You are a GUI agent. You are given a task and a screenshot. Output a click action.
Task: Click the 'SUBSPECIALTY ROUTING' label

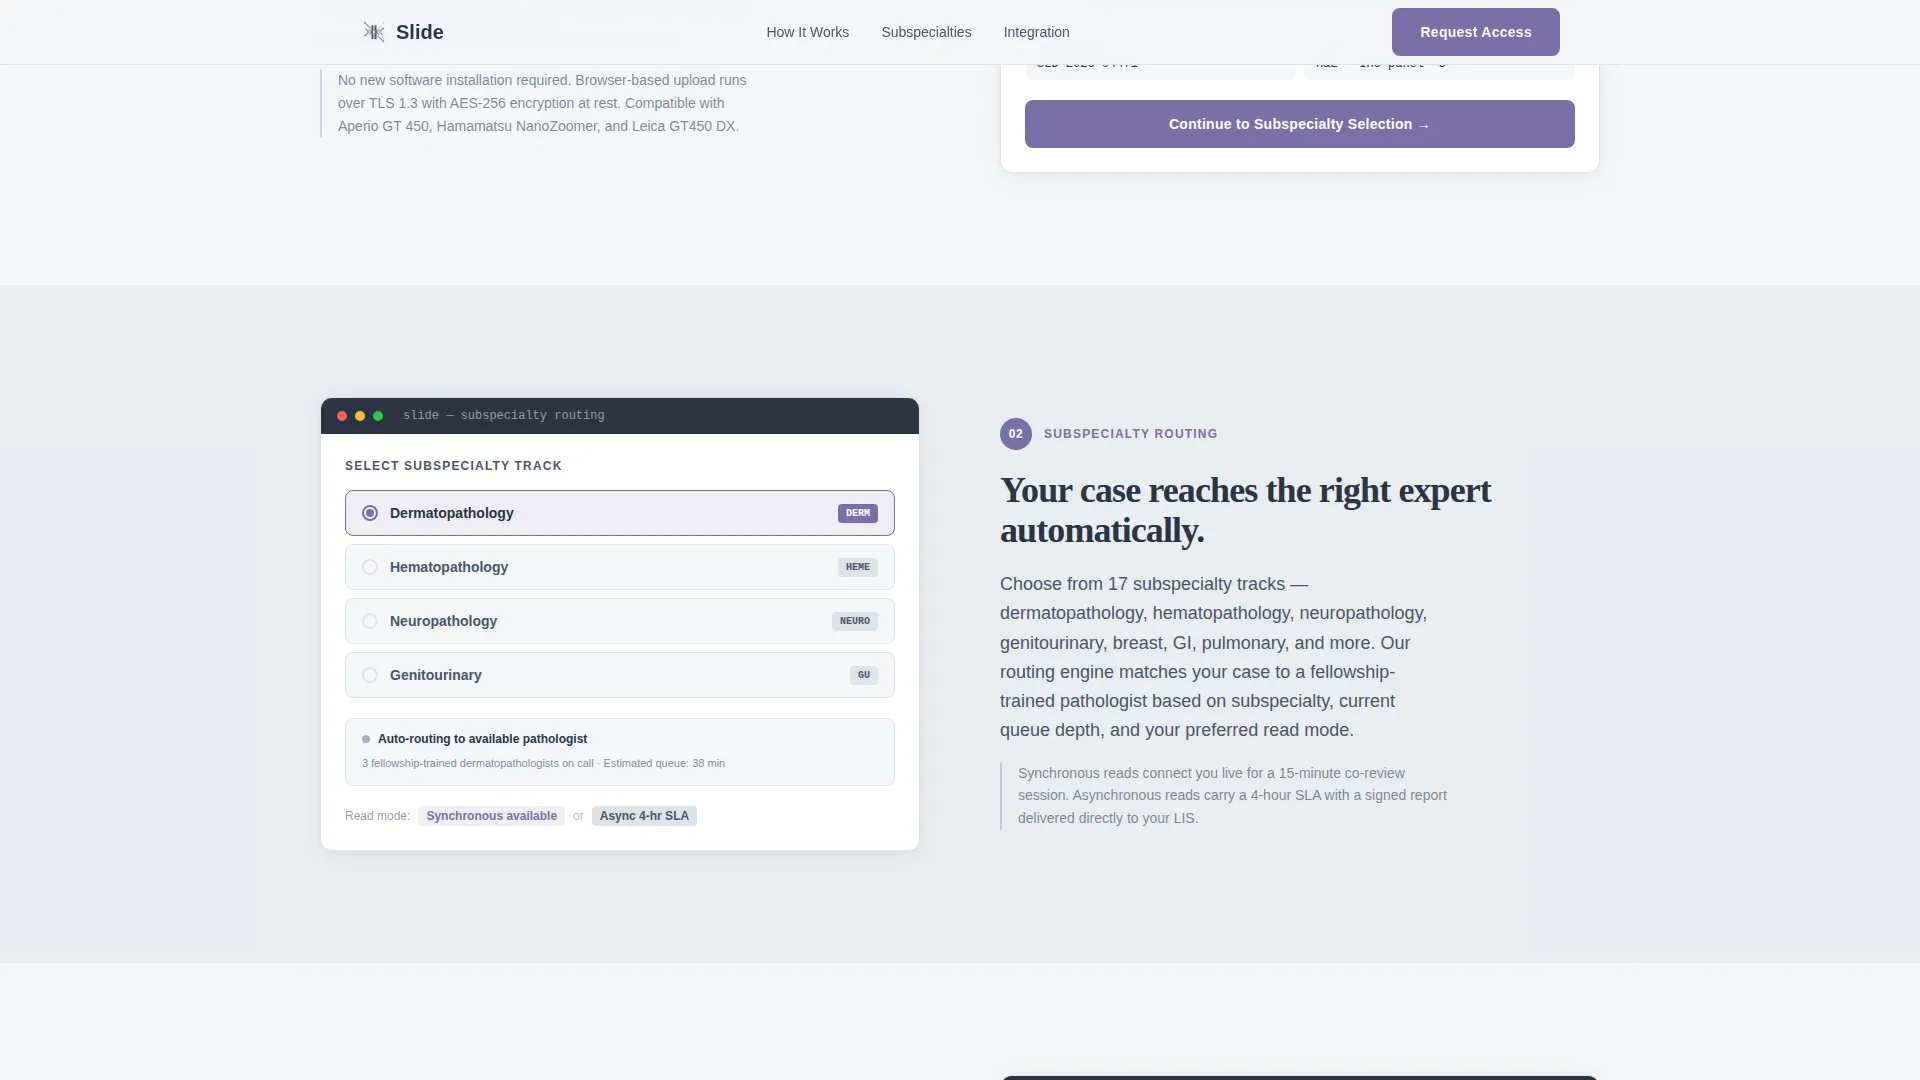pyautogui.click(x=1130, y=434)
